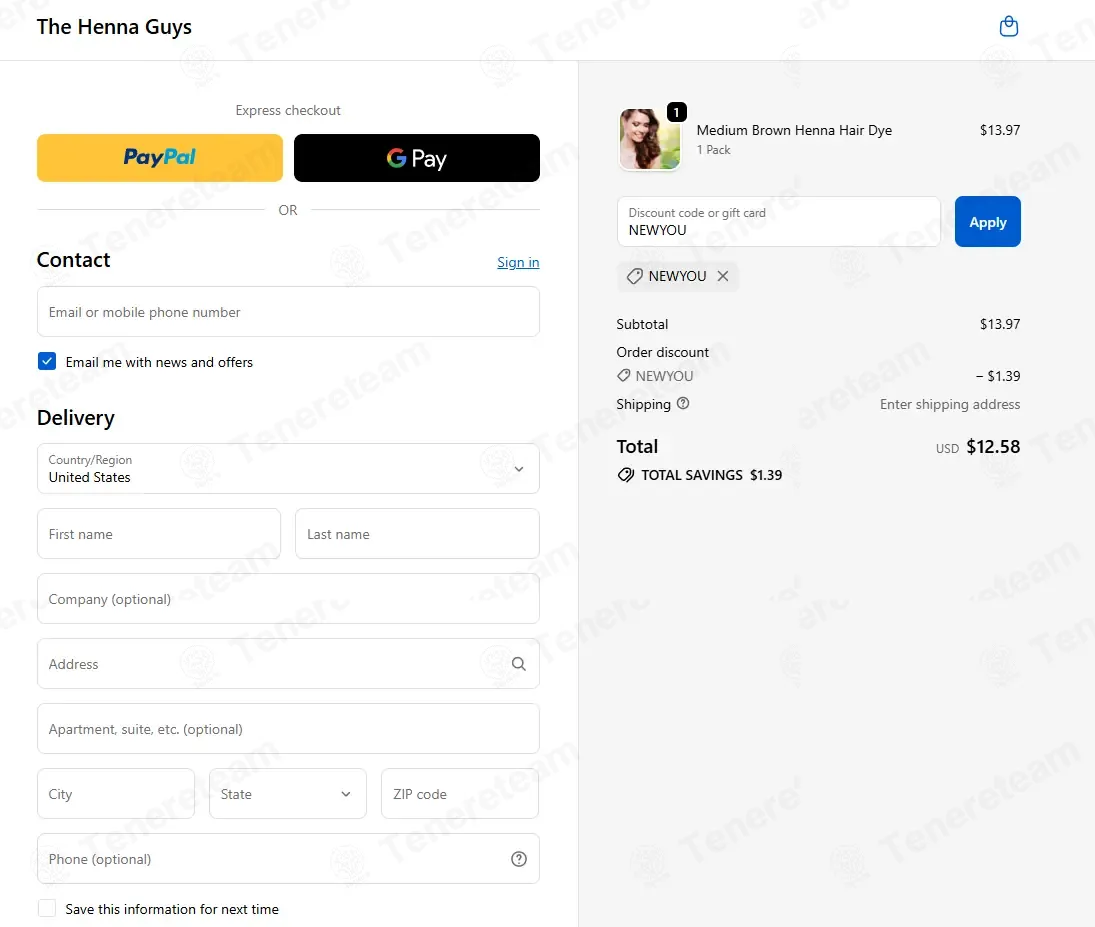Check Save this information for next time

[47, 908]
